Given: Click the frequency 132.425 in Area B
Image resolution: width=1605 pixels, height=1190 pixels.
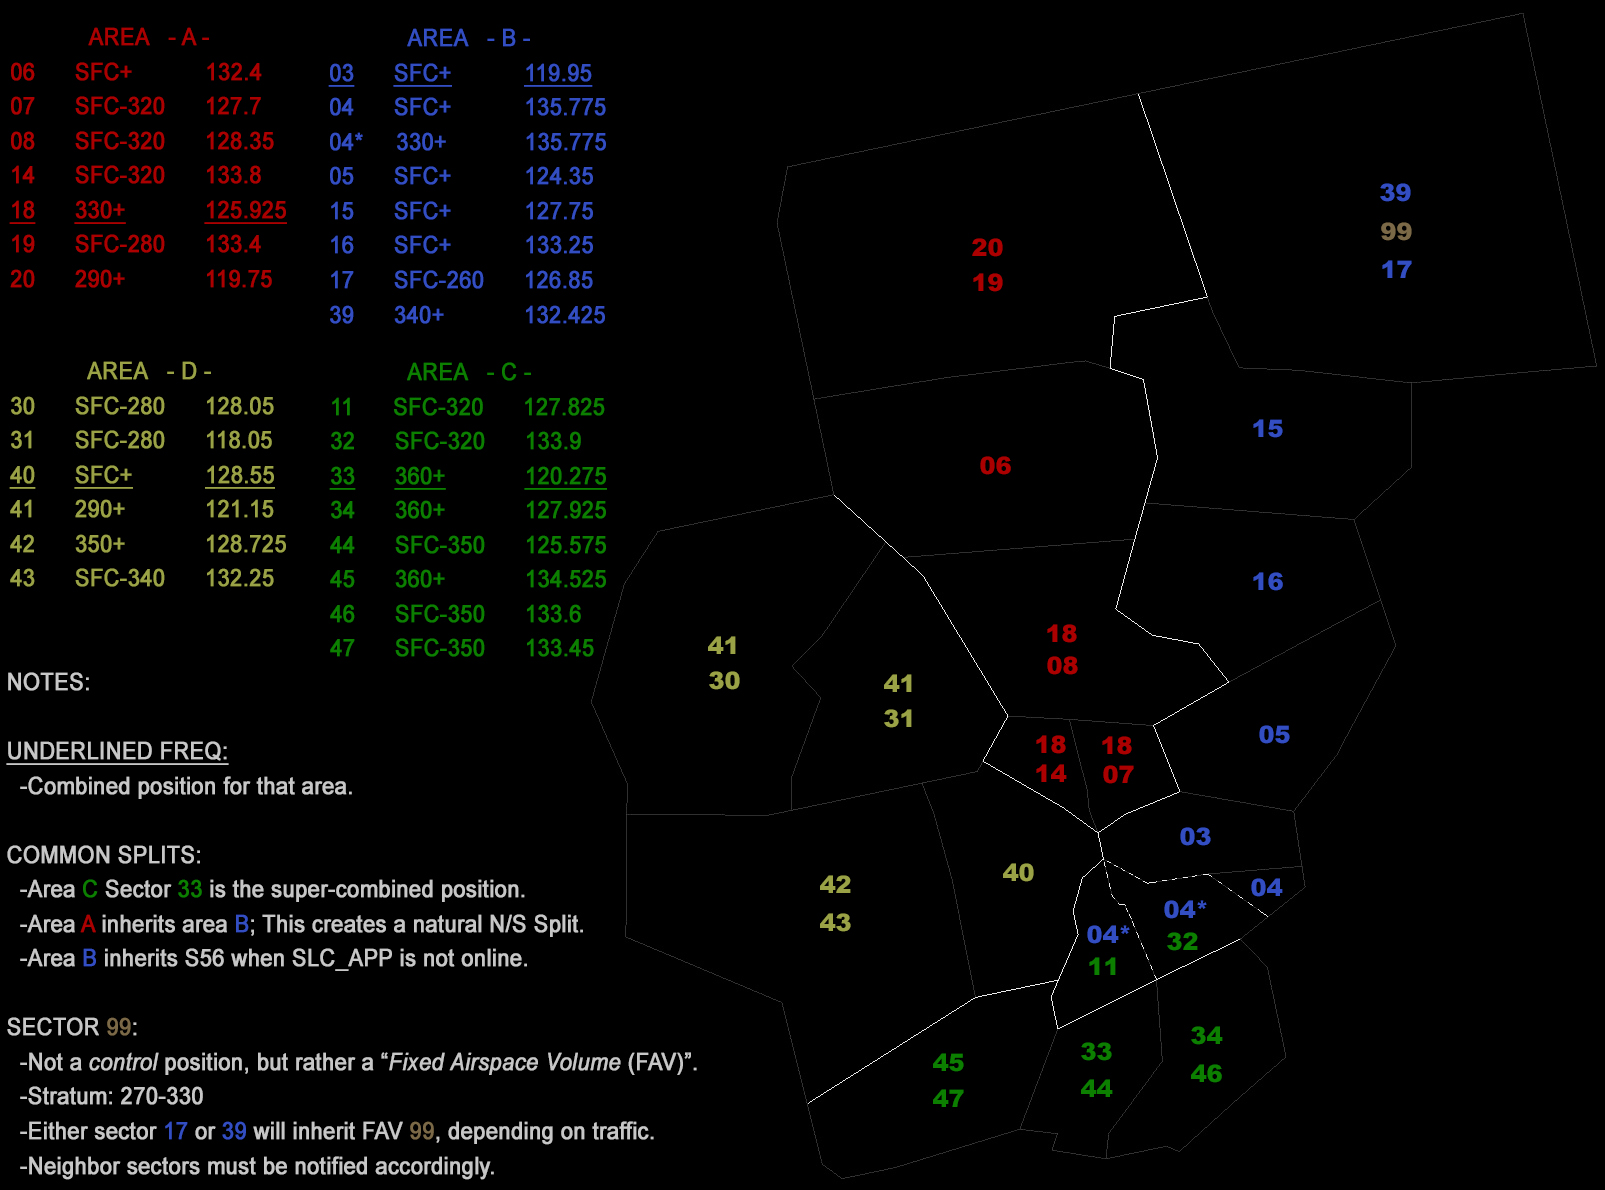Looking at the screenshot, I should pos(565,316).
